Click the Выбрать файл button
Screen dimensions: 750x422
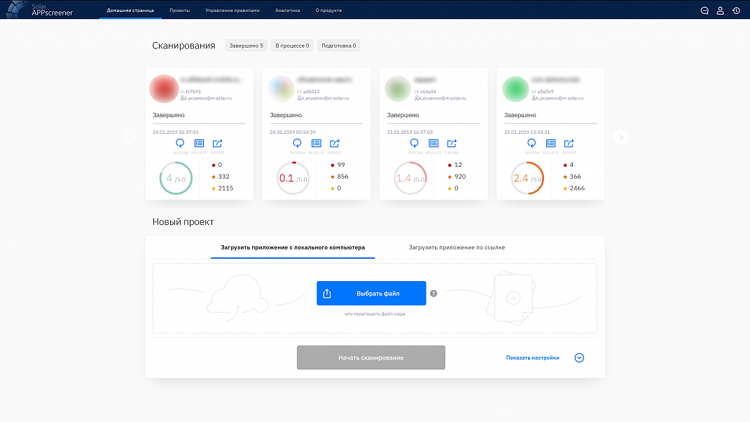[371, 293]
